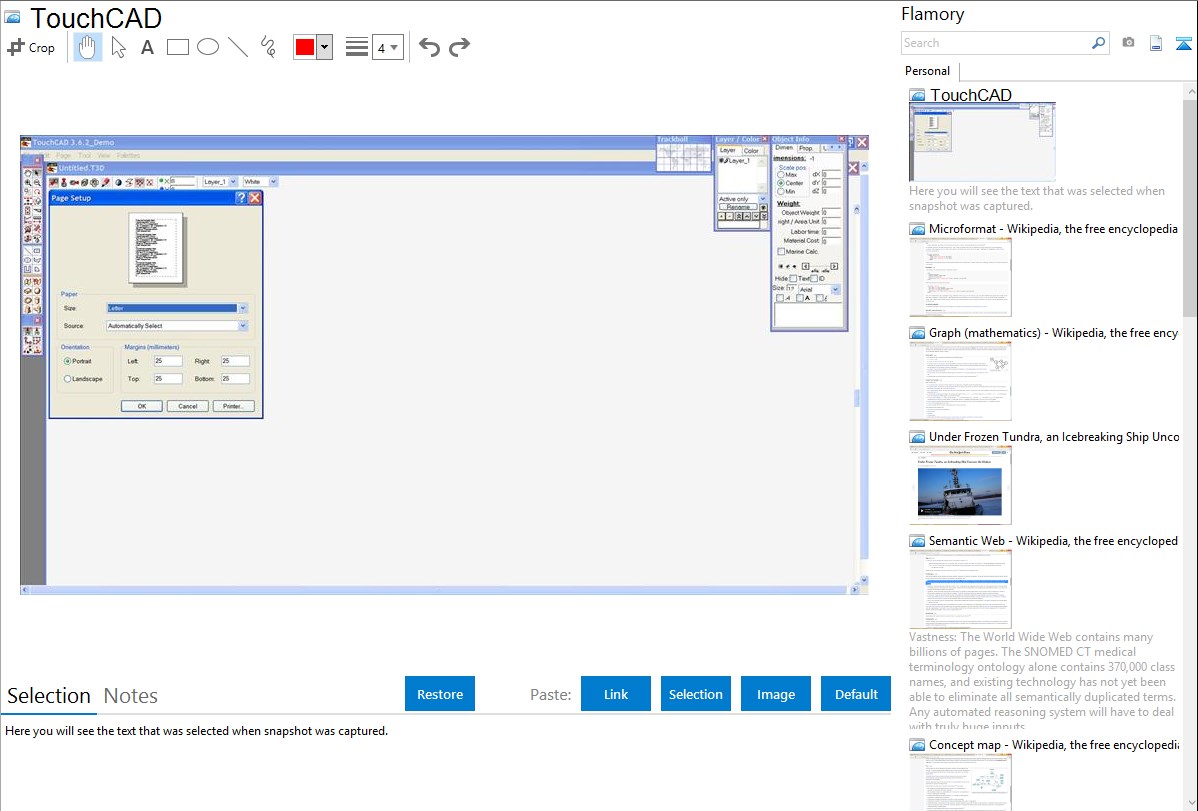Open the Microformat Wikipedia snapshot title

[x=1053, y=229]
